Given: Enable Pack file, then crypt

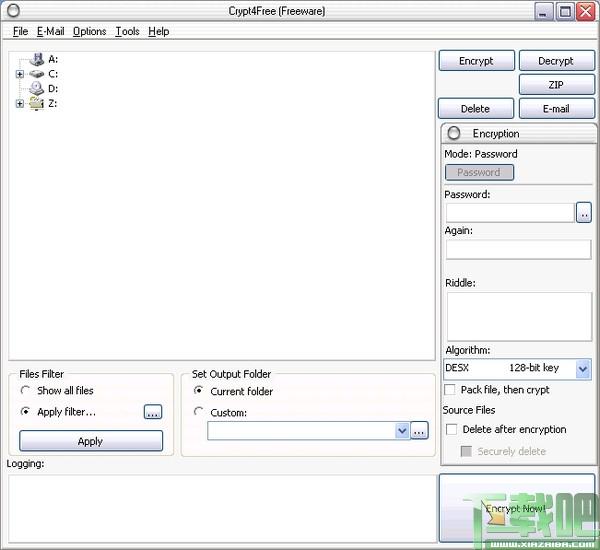Looking at the screenshot, I should pyautogui.click(x=450, y=390).
